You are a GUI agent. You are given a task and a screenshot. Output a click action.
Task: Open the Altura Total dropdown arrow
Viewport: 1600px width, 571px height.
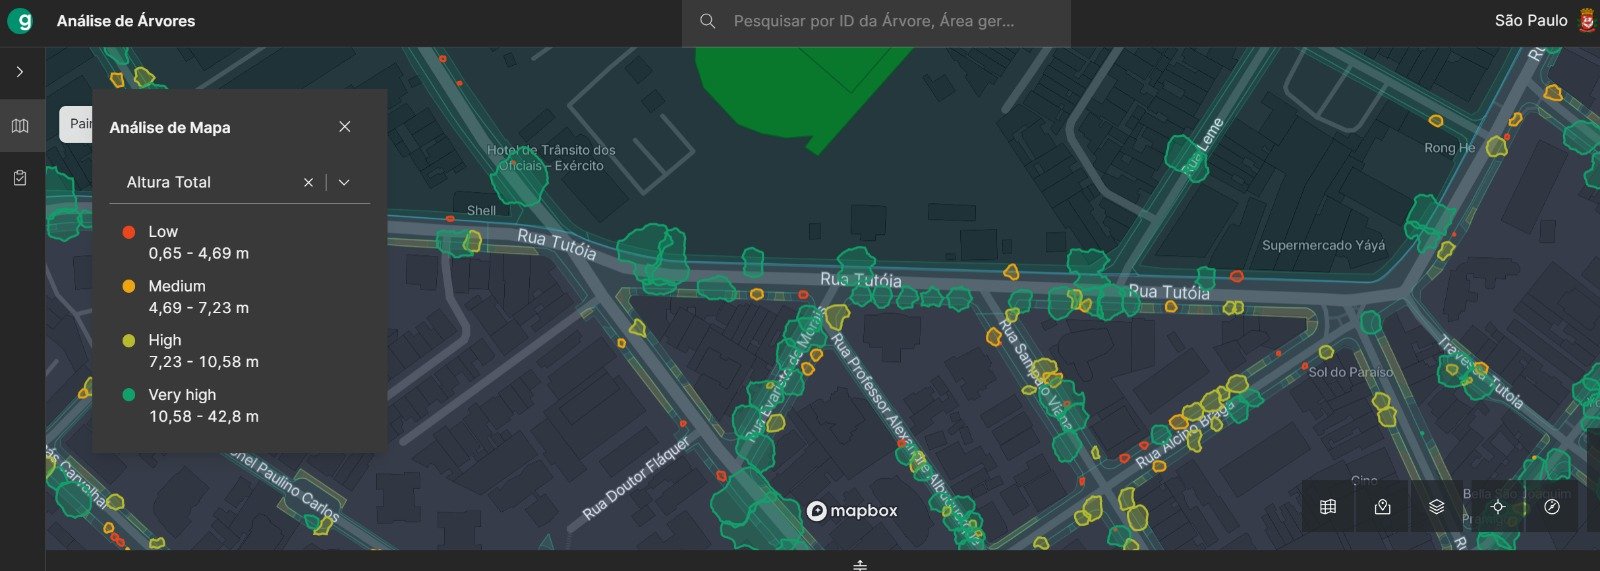[x=344, y=182]
